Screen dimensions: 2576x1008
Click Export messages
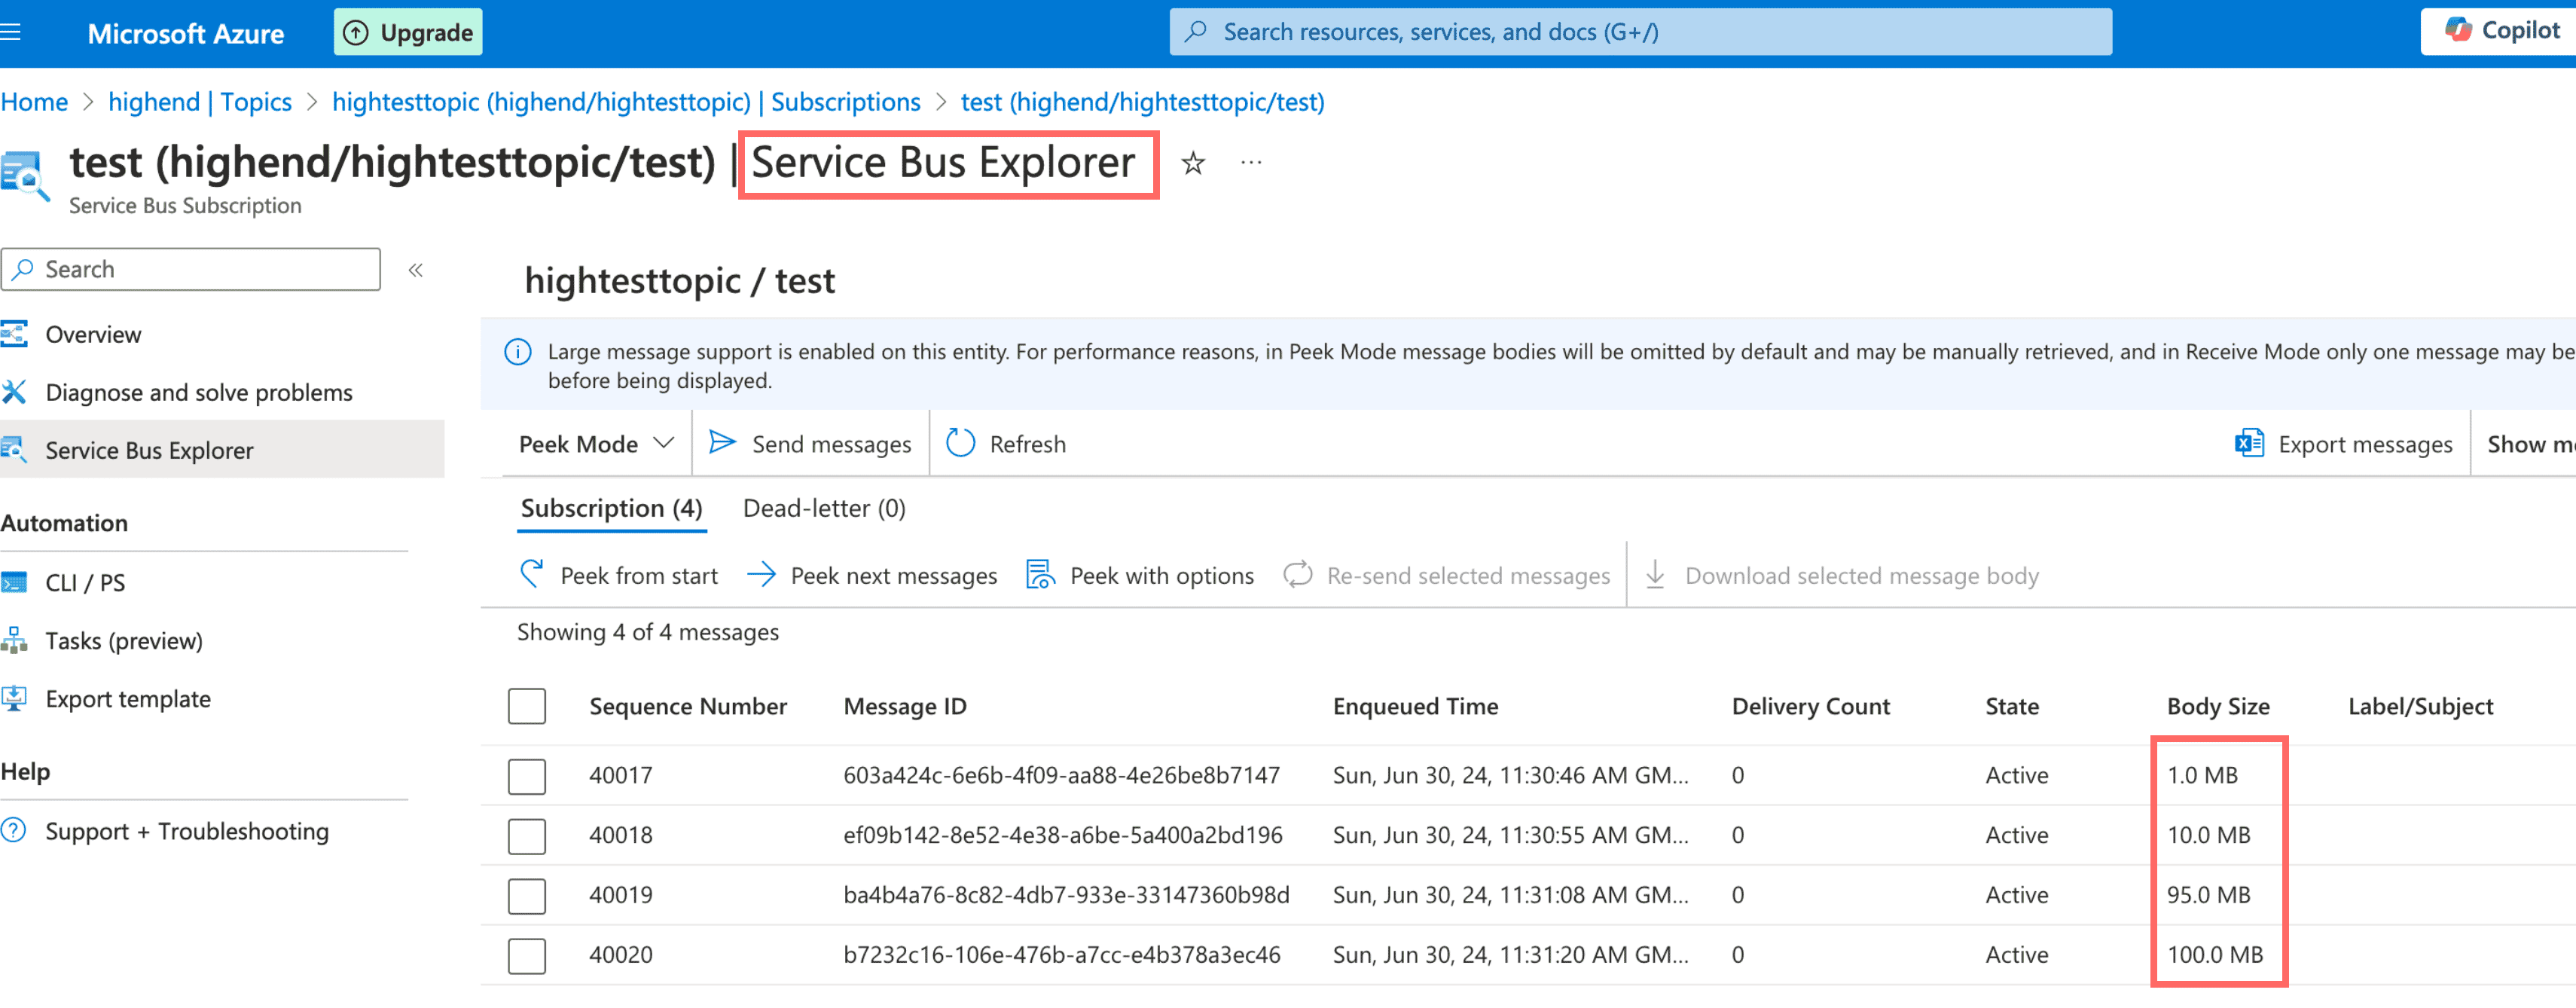2343,443
